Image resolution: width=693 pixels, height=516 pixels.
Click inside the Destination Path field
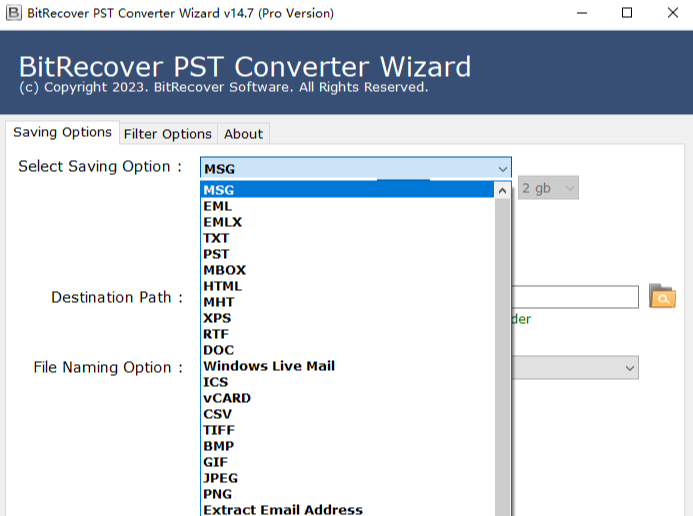coord(575,297)
